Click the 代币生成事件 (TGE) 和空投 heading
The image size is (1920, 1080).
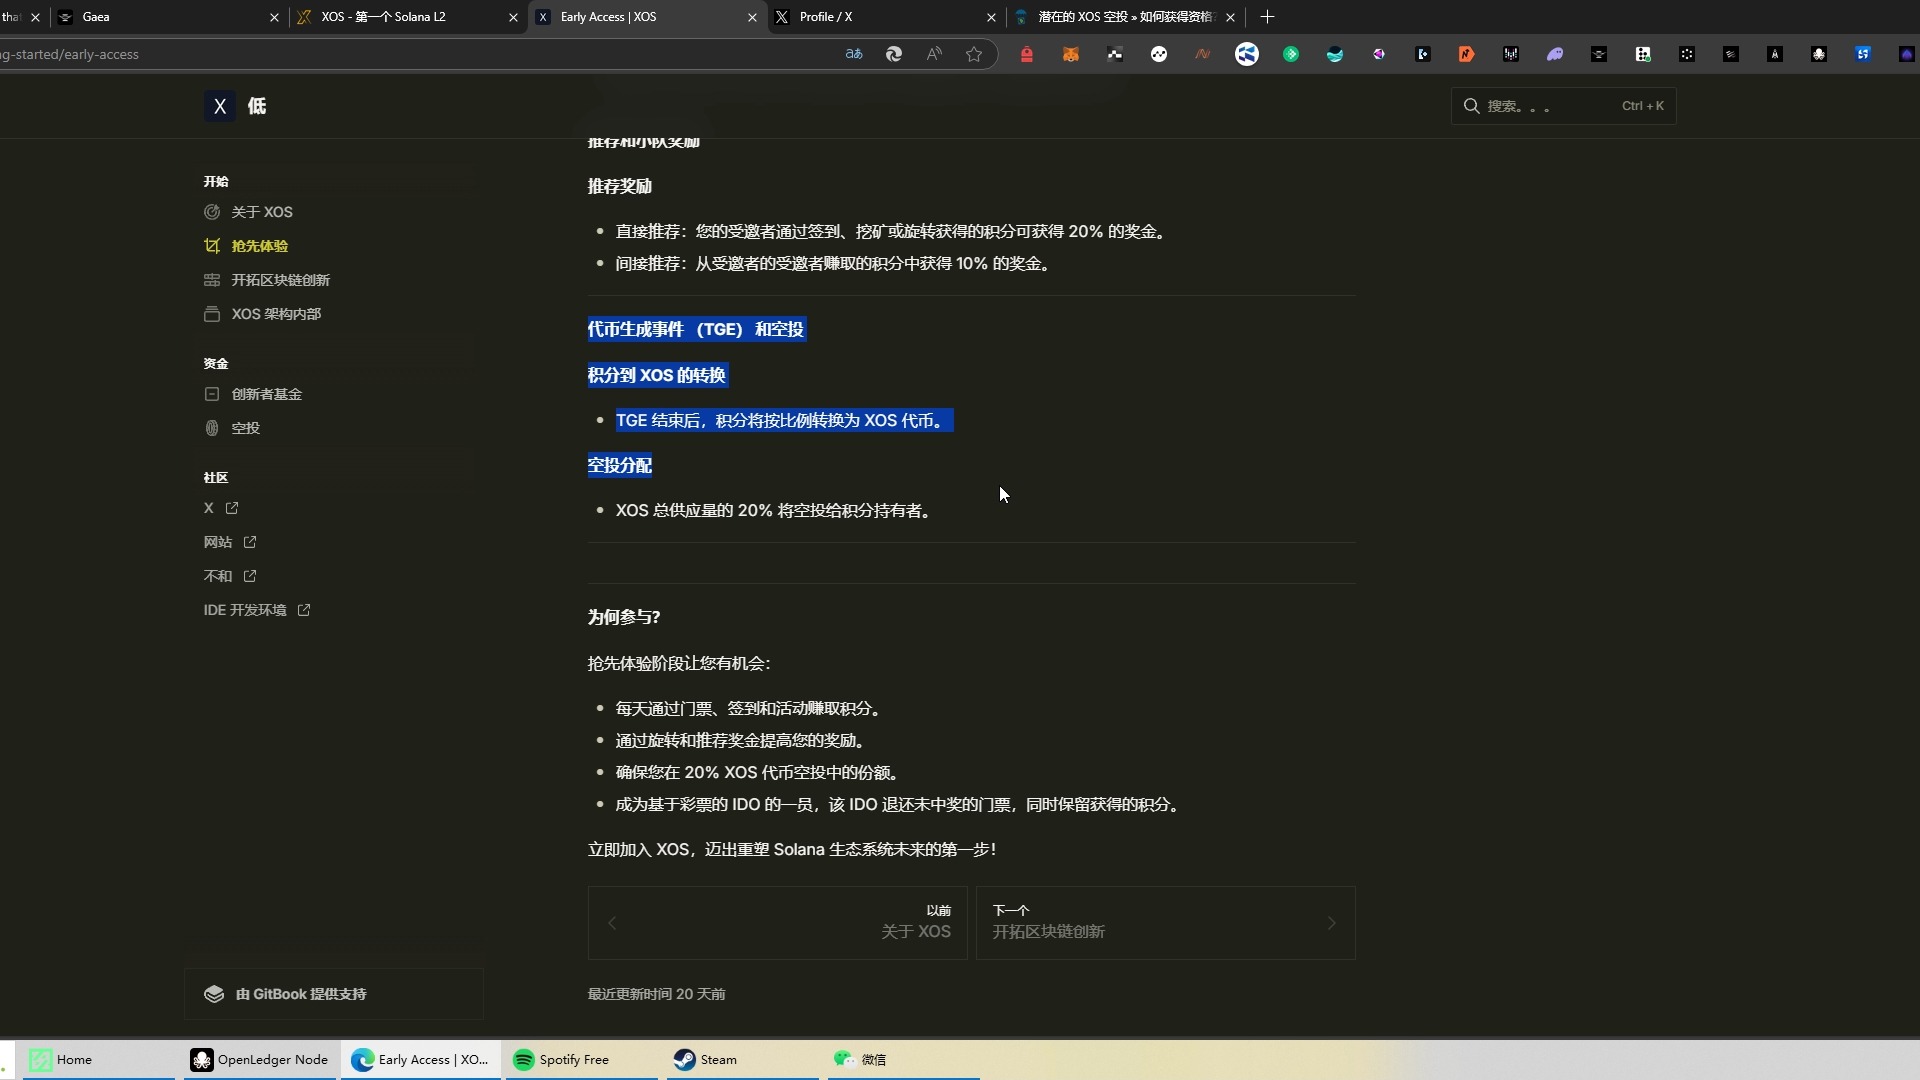(x=696, y=329)
